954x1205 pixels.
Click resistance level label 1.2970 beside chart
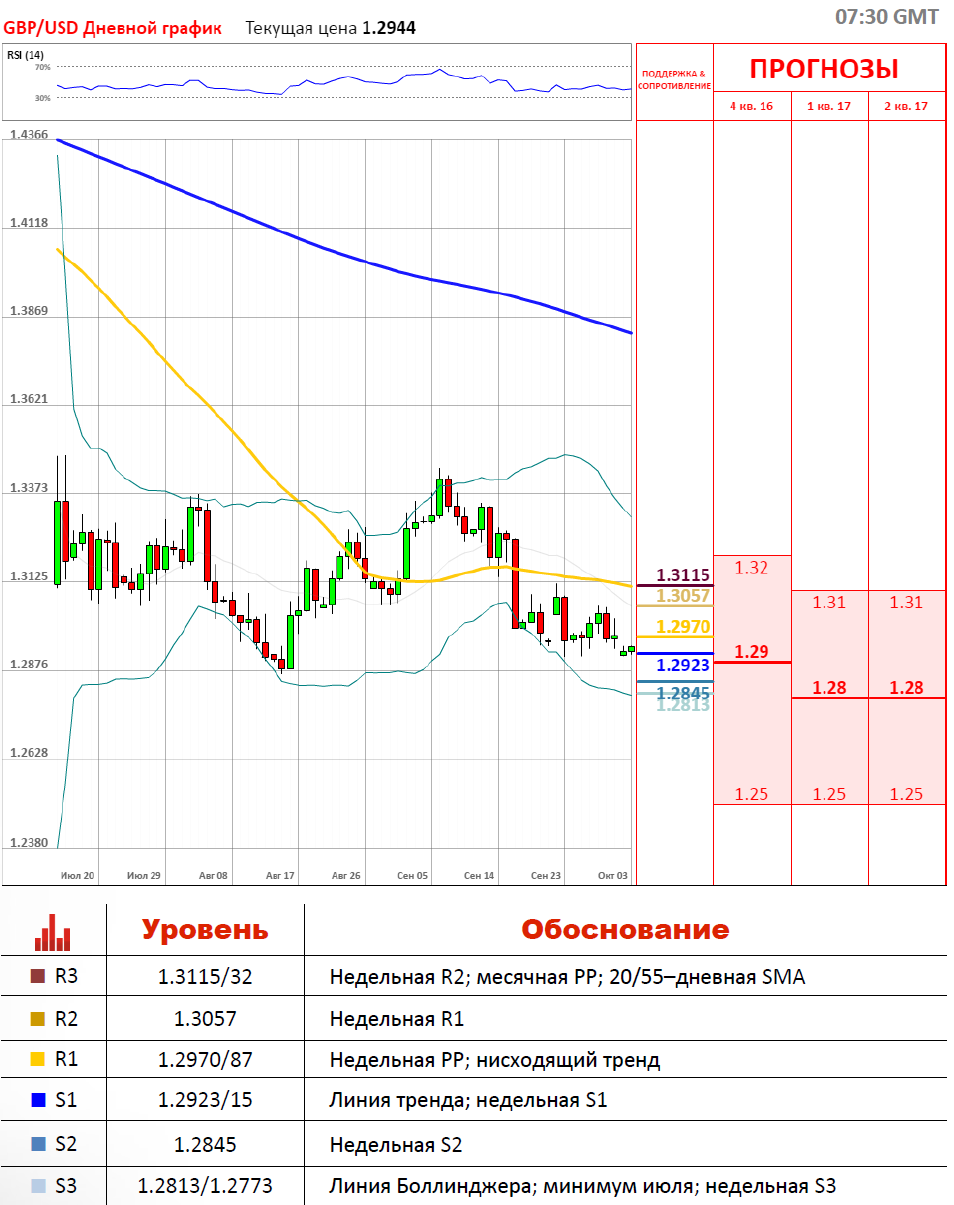click(682, 627)
